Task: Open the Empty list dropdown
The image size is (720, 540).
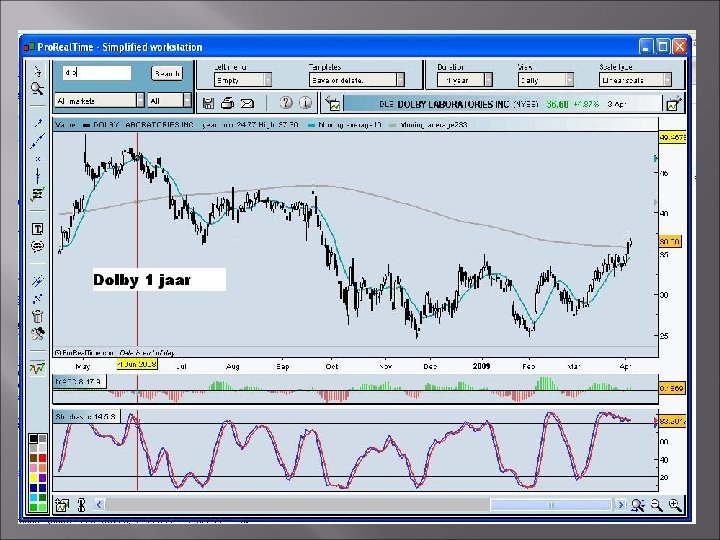Action: coord(243,80)
